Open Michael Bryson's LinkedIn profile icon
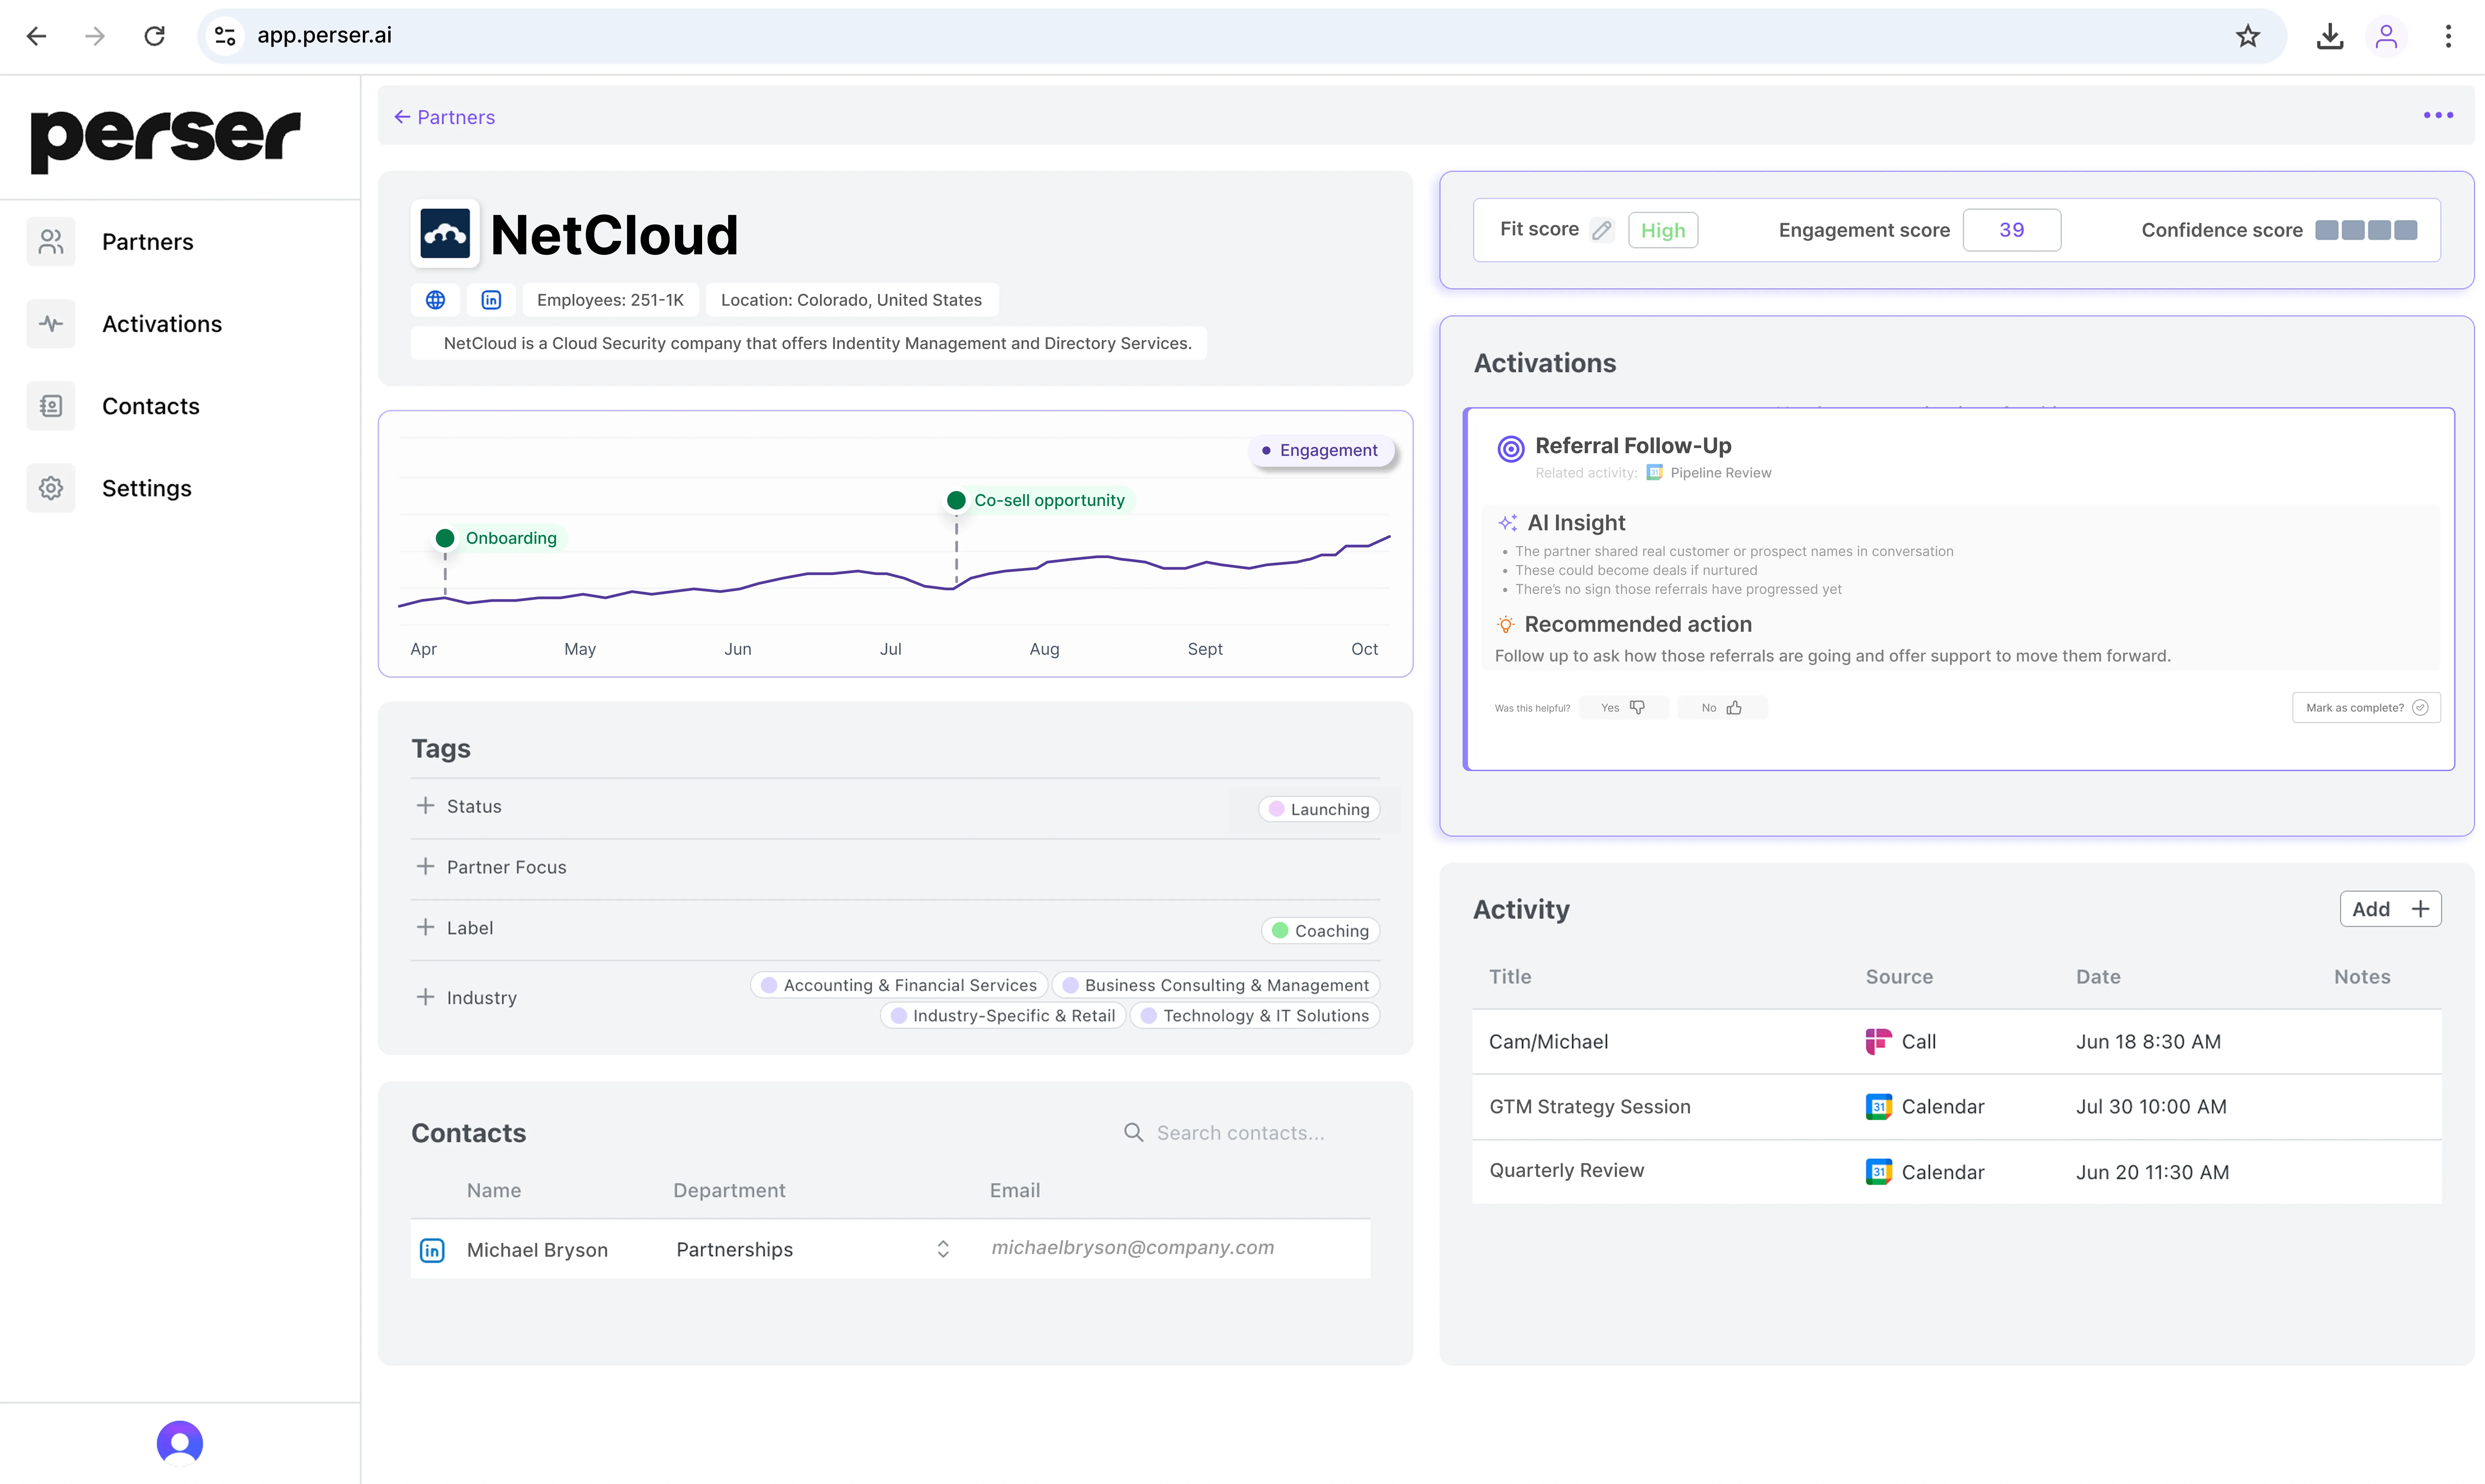This screenshot has width=2485, height=1484. [x=432, y=1250]
